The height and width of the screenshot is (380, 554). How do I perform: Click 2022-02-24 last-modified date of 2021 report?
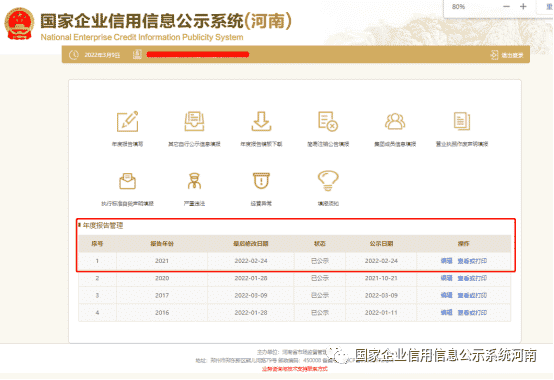click(x=251, y=261)
